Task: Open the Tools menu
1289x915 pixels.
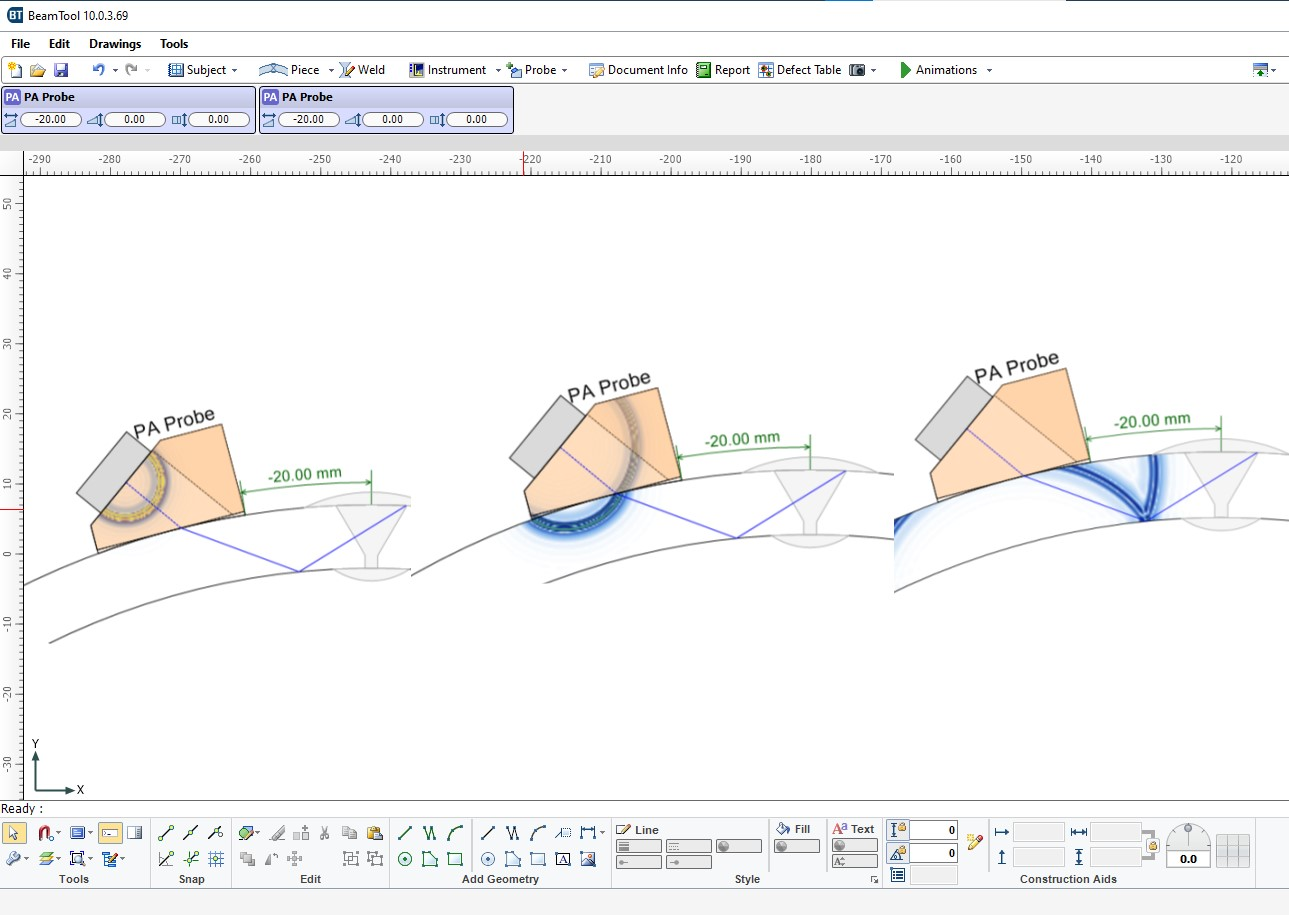Action: [x=174, y=44]
